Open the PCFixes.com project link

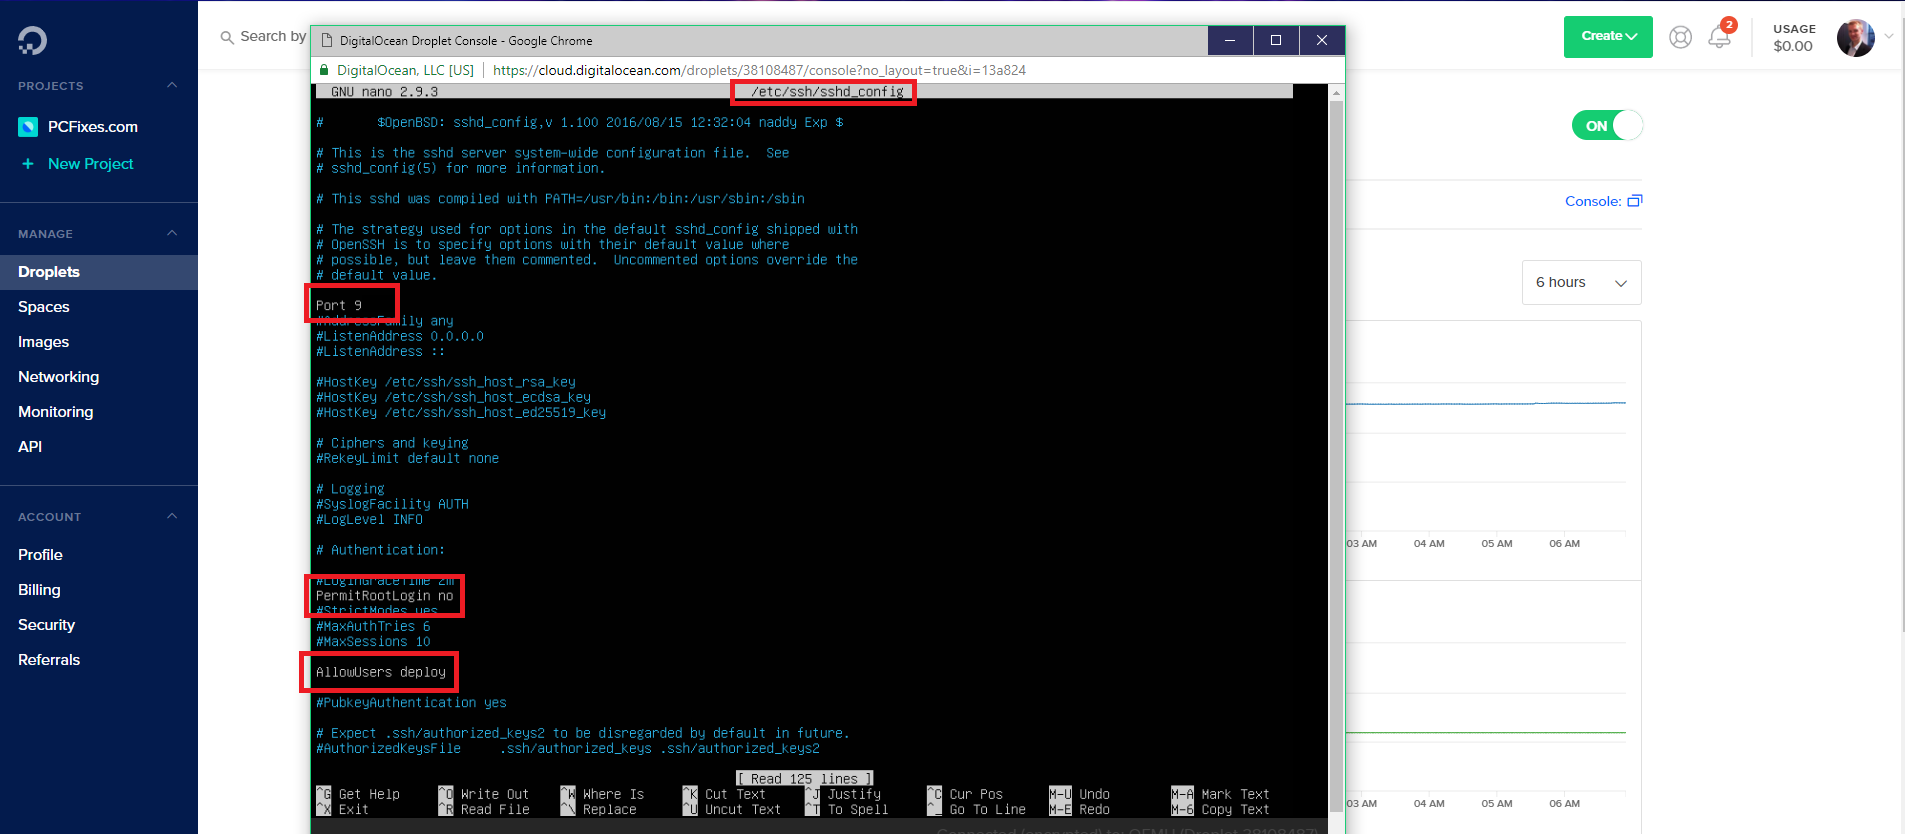(x=93, y=127)
